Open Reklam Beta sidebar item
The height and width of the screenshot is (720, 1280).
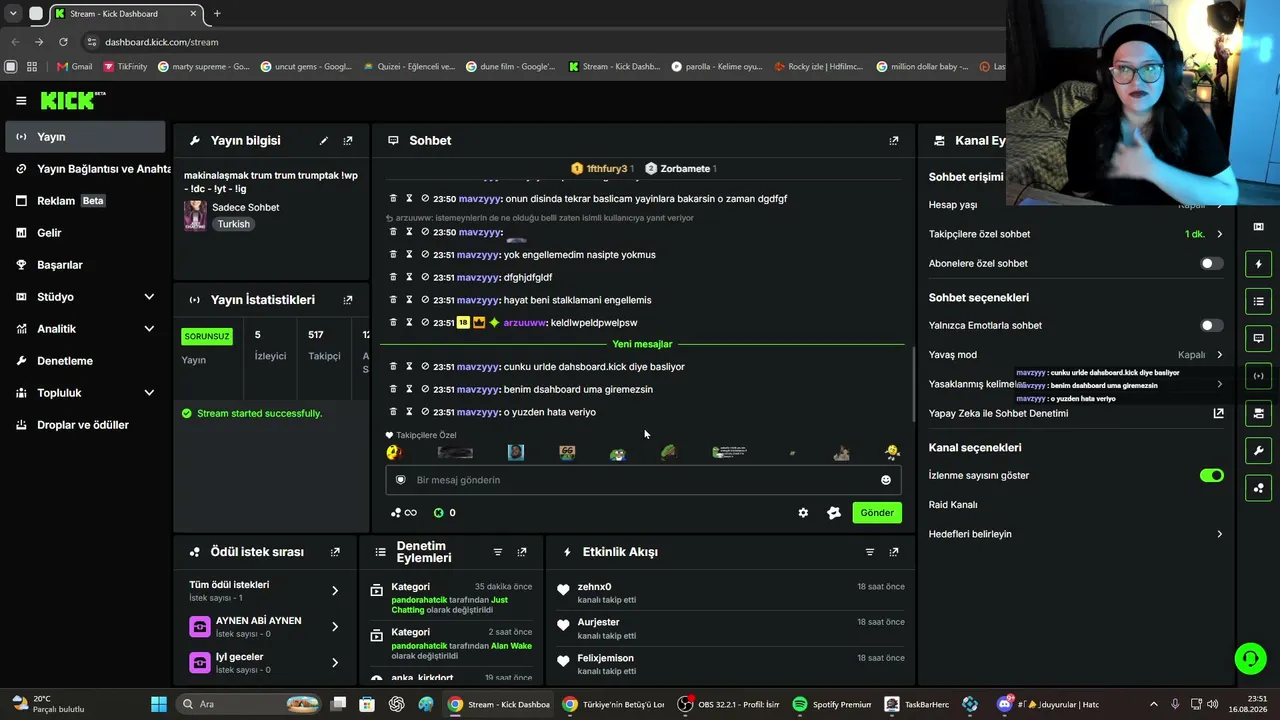[x=85, y=201]
